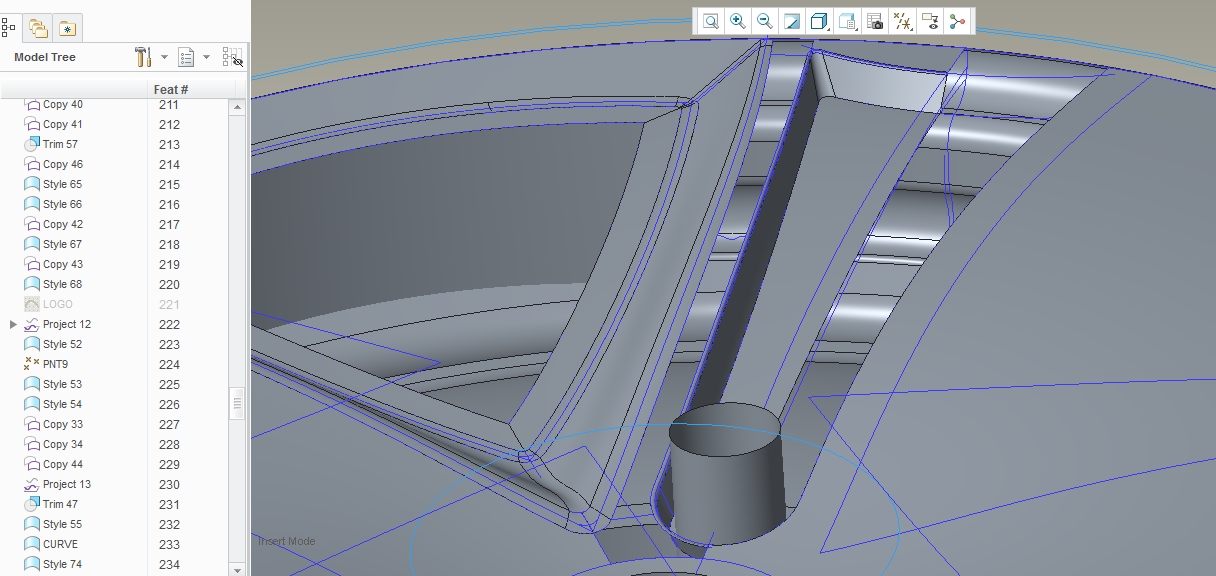Open the Datum Display Filters dropdown
Image resolution: width=1216 pixels, height=576 pixels.
click(903, 21)
